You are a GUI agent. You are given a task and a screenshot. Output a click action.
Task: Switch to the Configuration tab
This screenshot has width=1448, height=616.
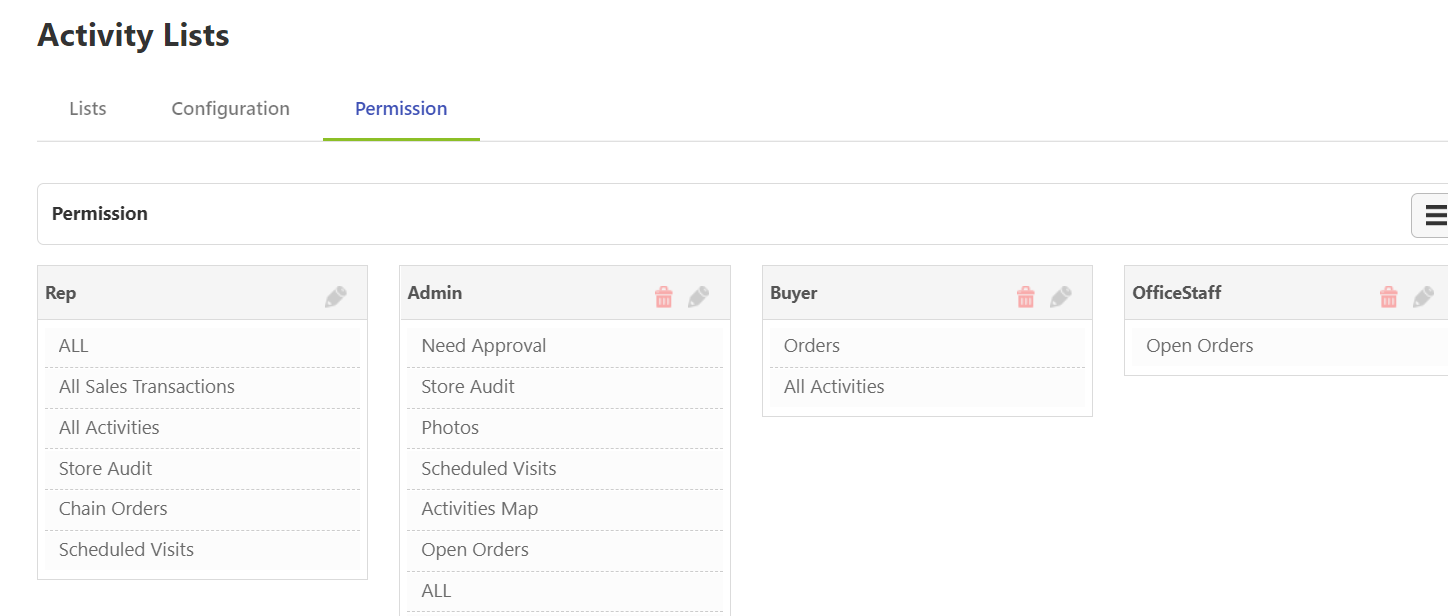[x=230, y=108]
